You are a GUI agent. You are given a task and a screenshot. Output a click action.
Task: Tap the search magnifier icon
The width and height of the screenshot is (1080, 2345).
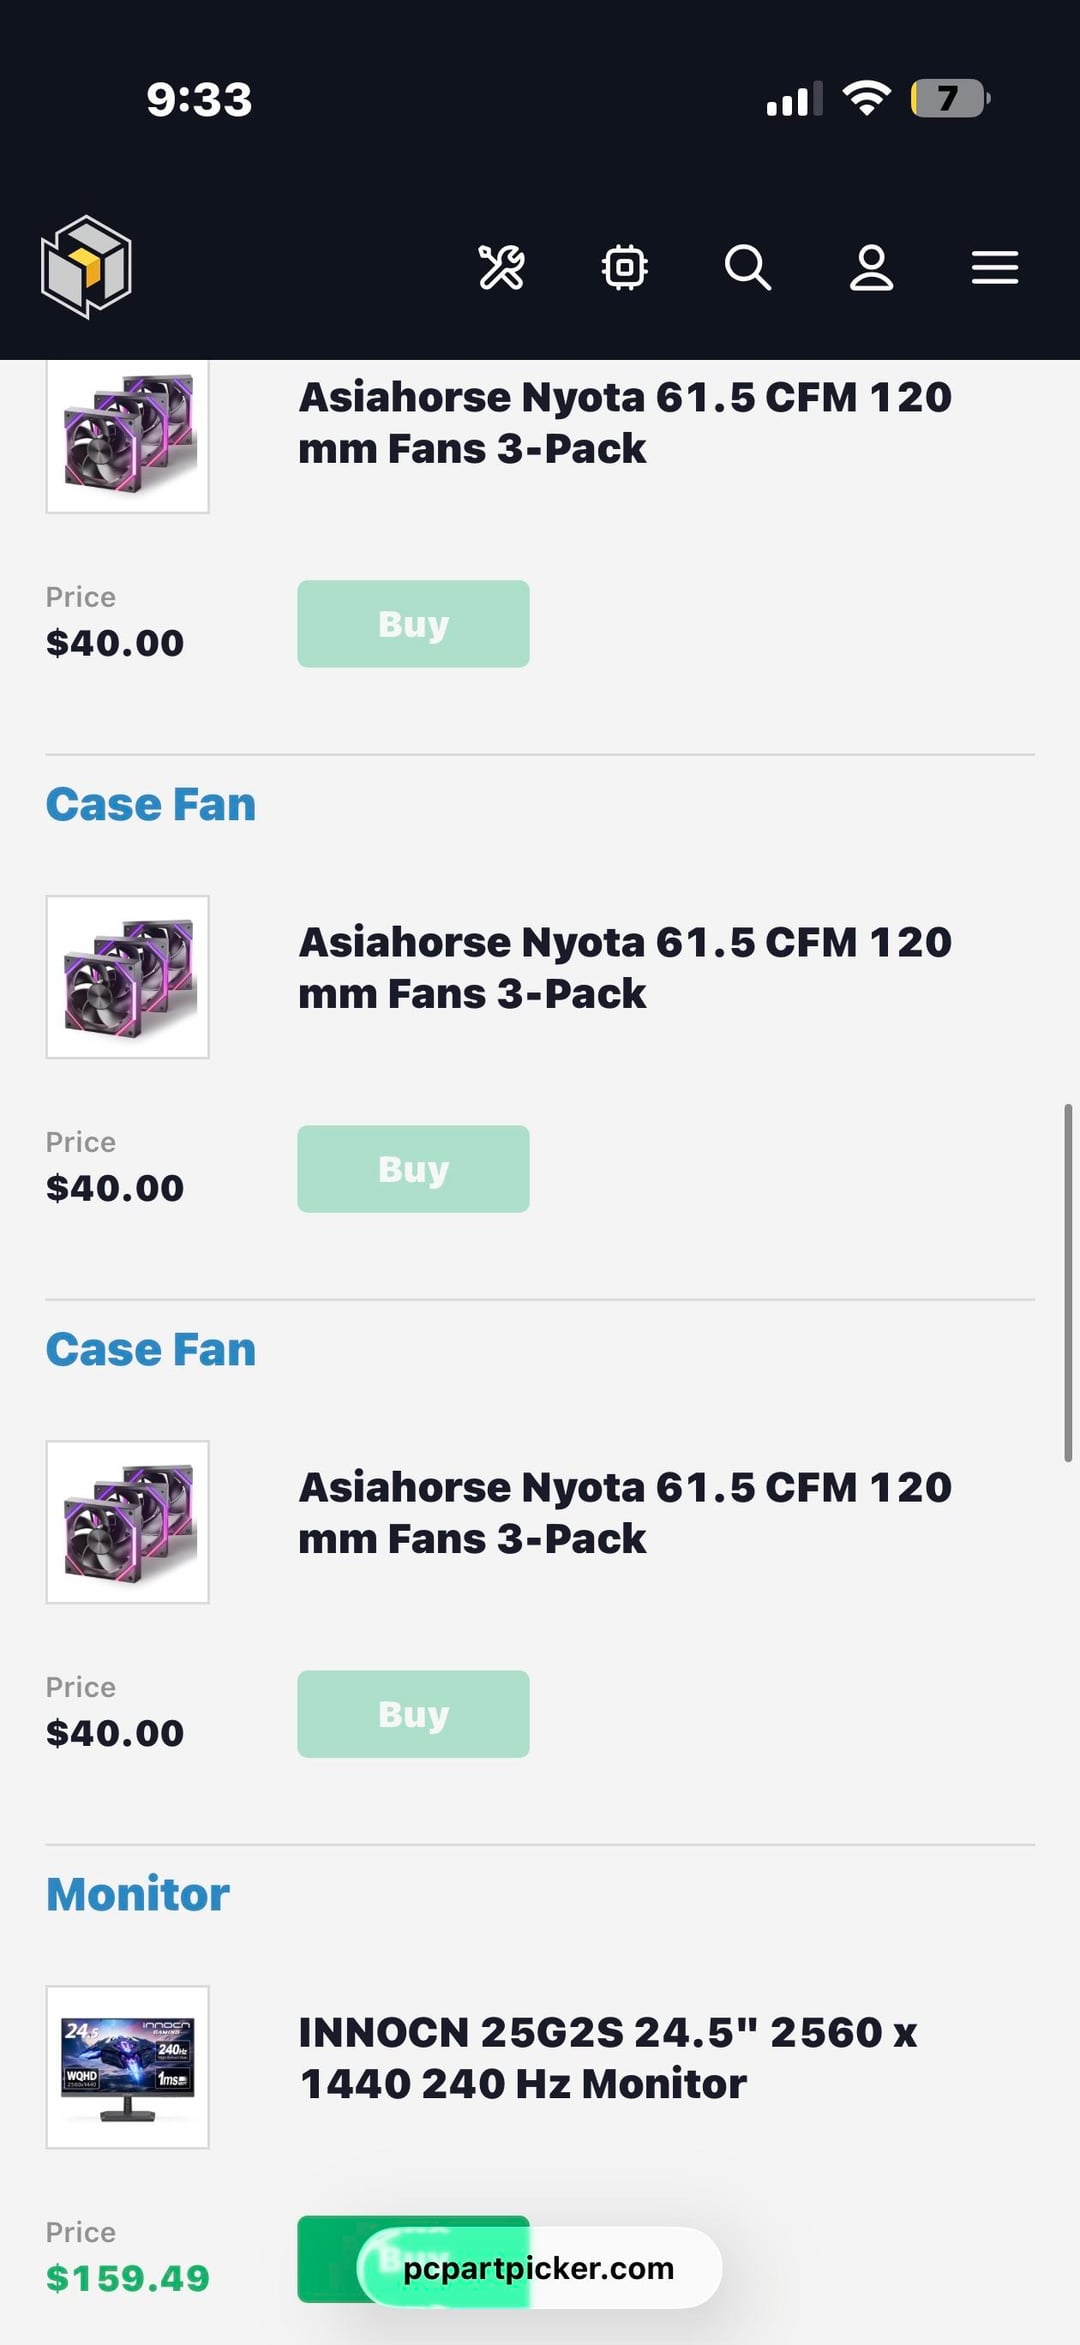(x=748, y=267)
